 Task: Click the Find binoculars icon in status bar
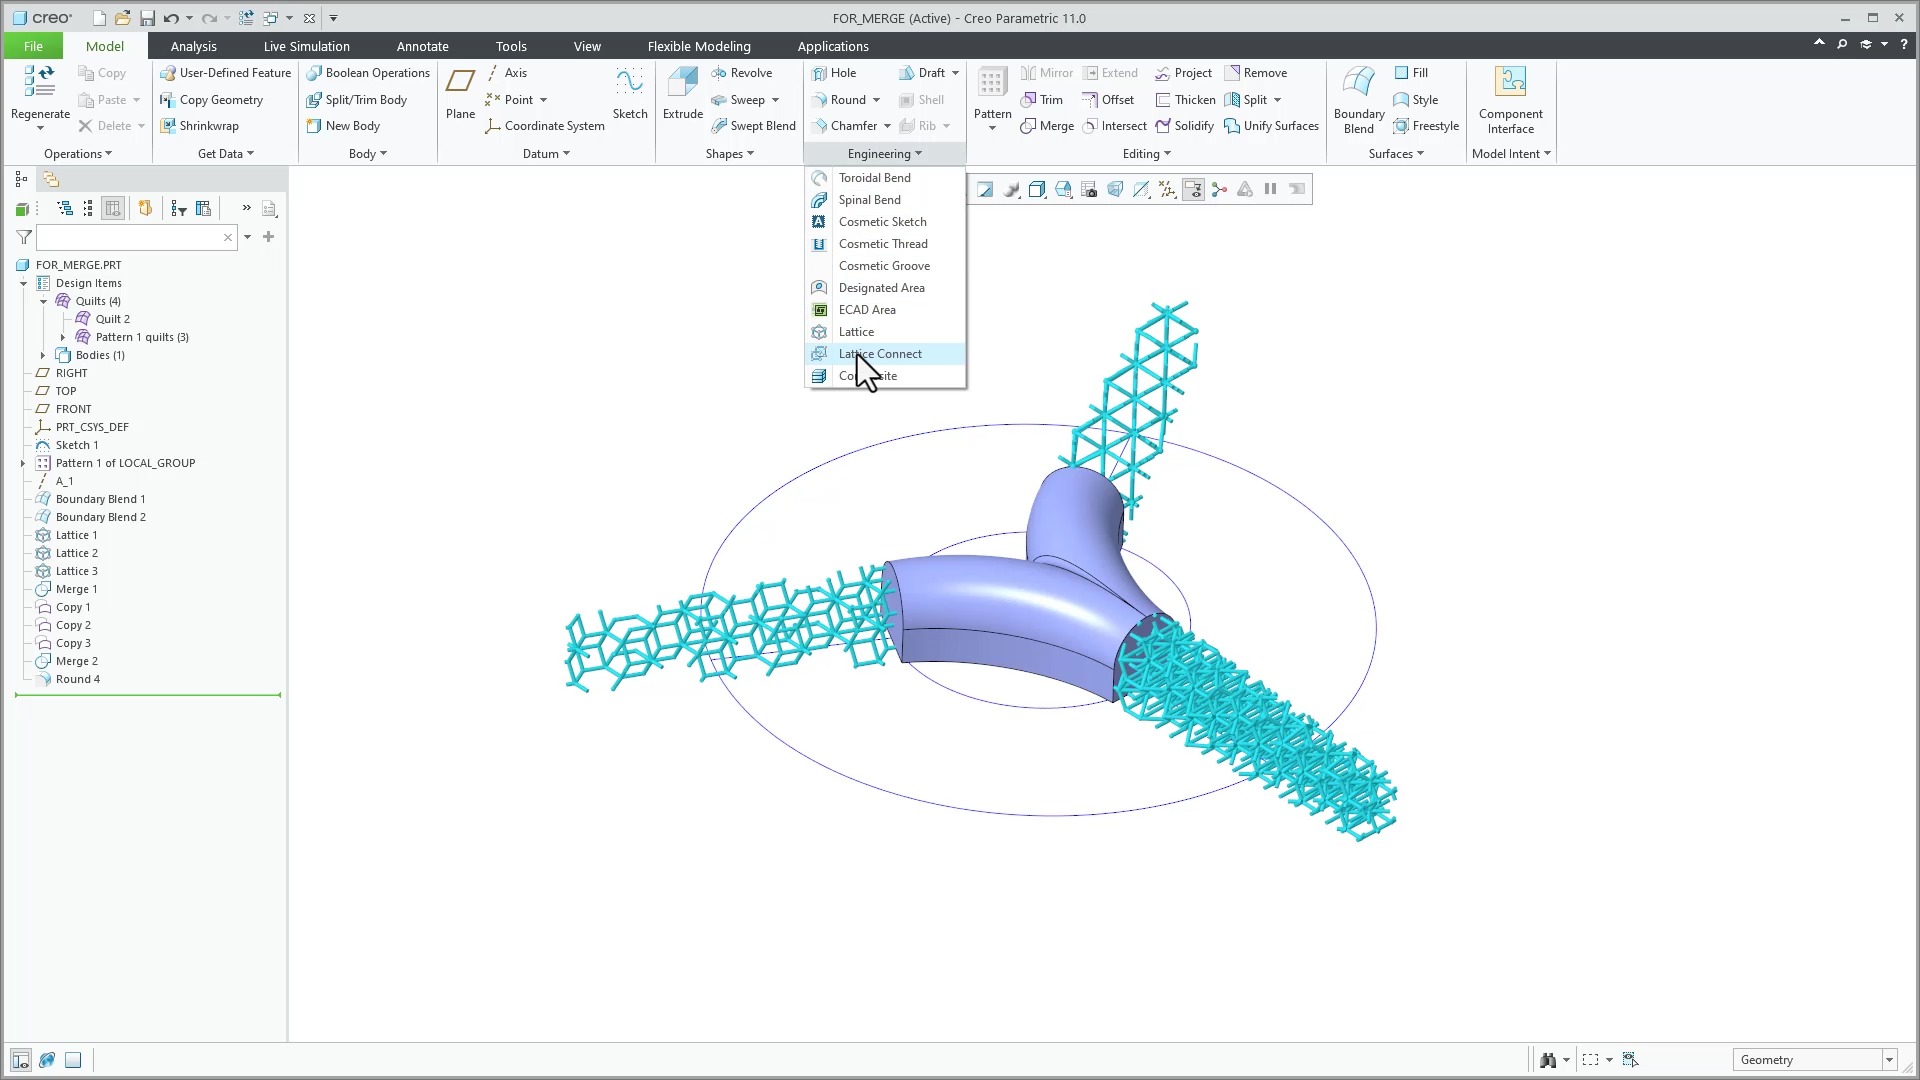(x=1548, y=1060)
